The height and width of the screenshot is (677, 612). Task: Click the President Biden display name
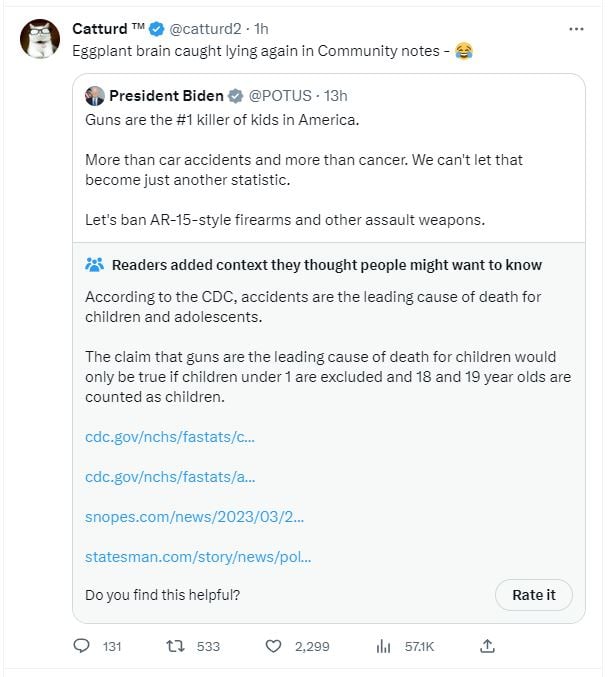click(166, 96)
